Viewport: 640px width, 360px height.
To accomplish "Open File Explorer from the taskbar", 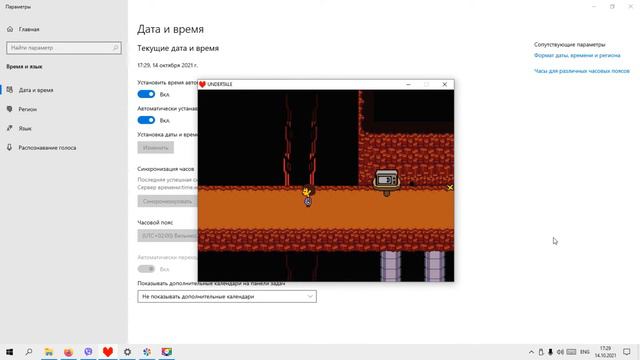I will pyautogui.click(x=49, y=351).
